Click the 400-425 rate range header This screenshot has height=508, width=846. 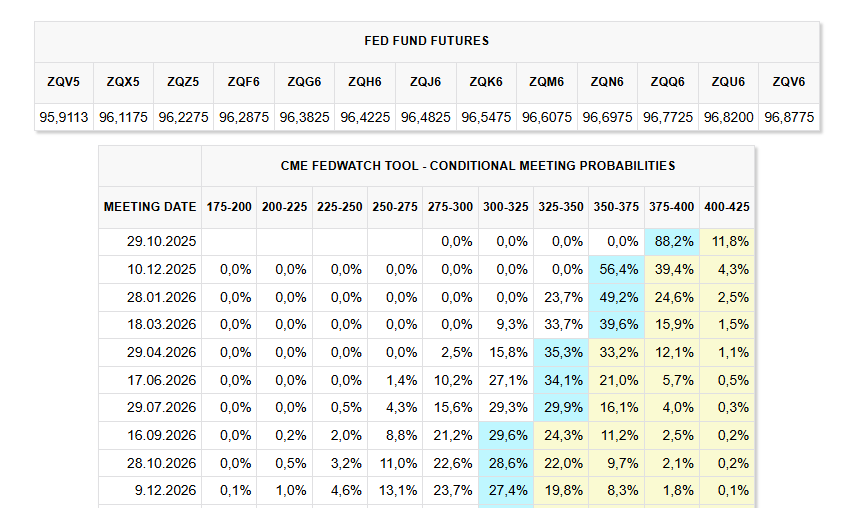tap(727, 207)
